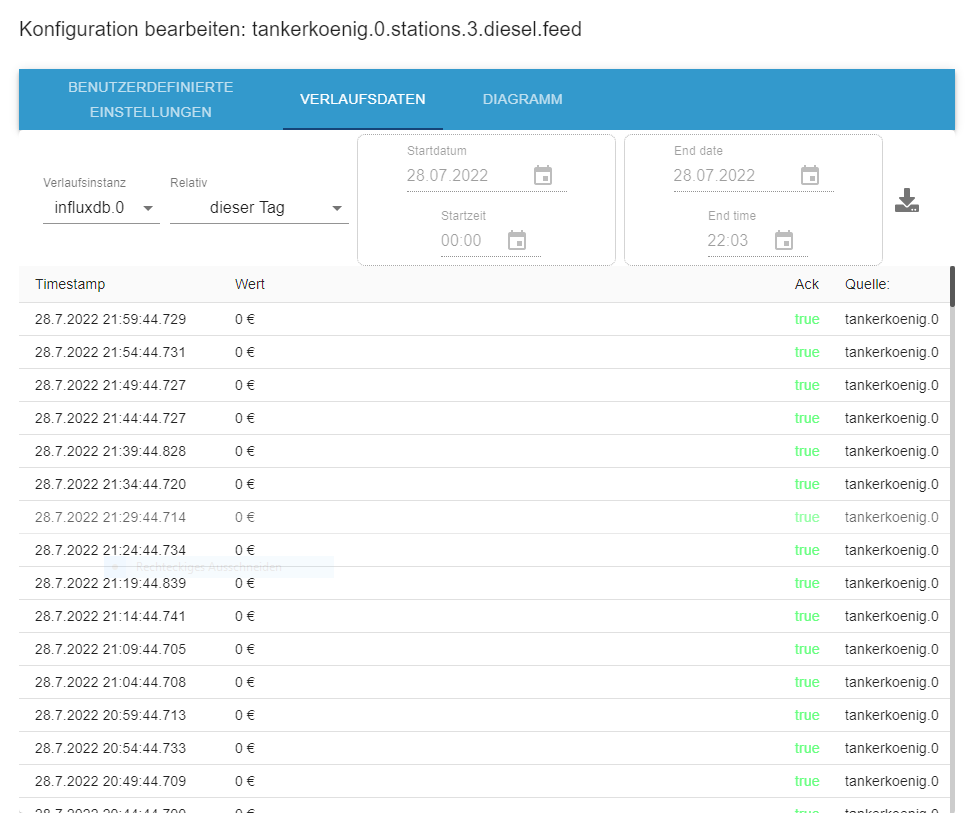Open the End time picker icon
Screen dimensions: 970x814
pos(784,240)
